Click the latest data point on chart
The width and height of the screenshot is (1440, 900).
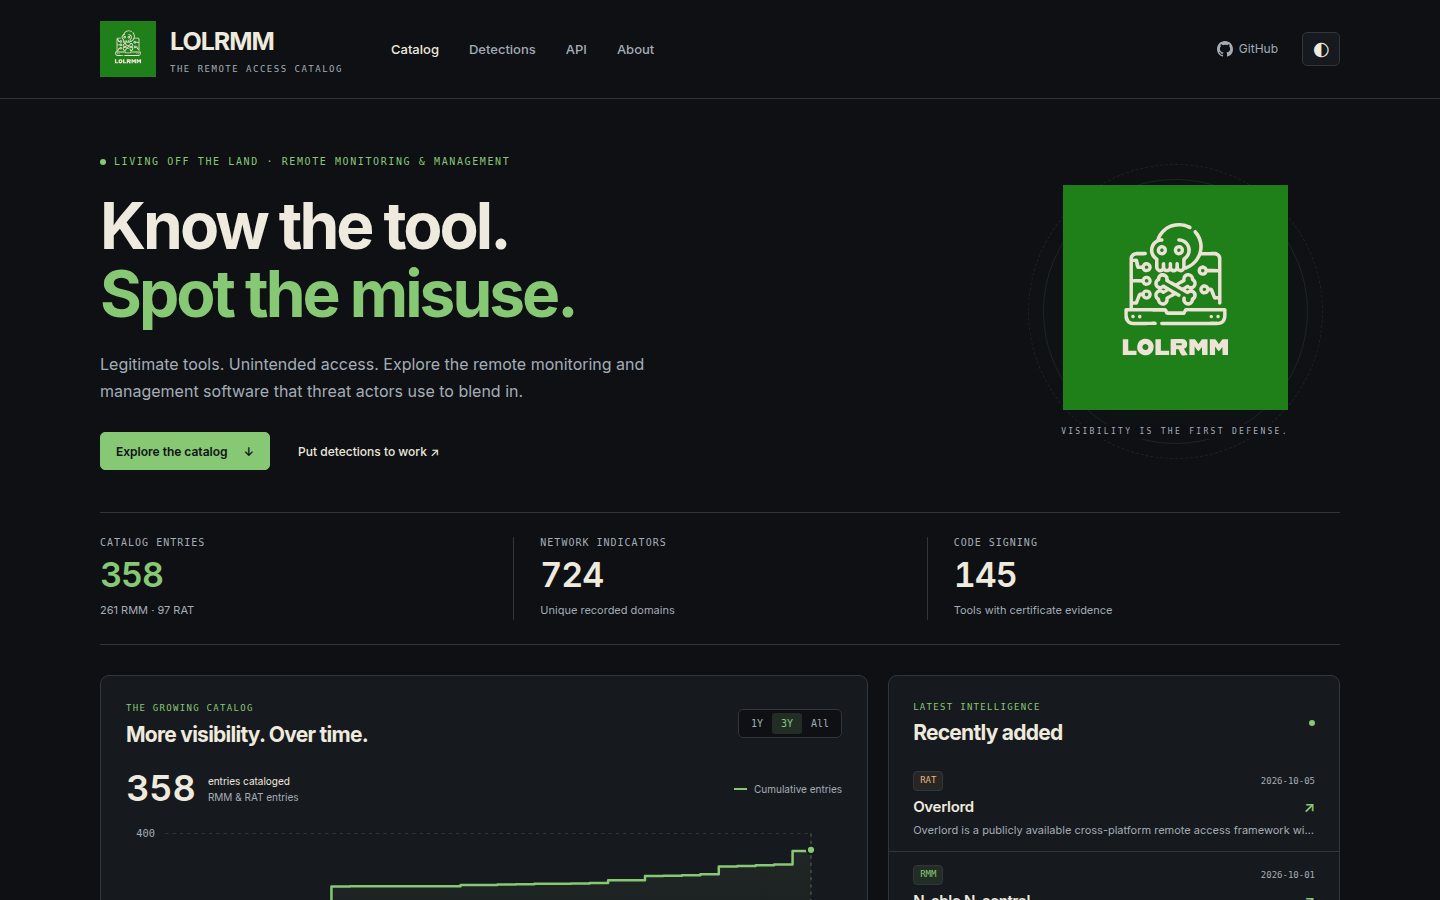811,850
